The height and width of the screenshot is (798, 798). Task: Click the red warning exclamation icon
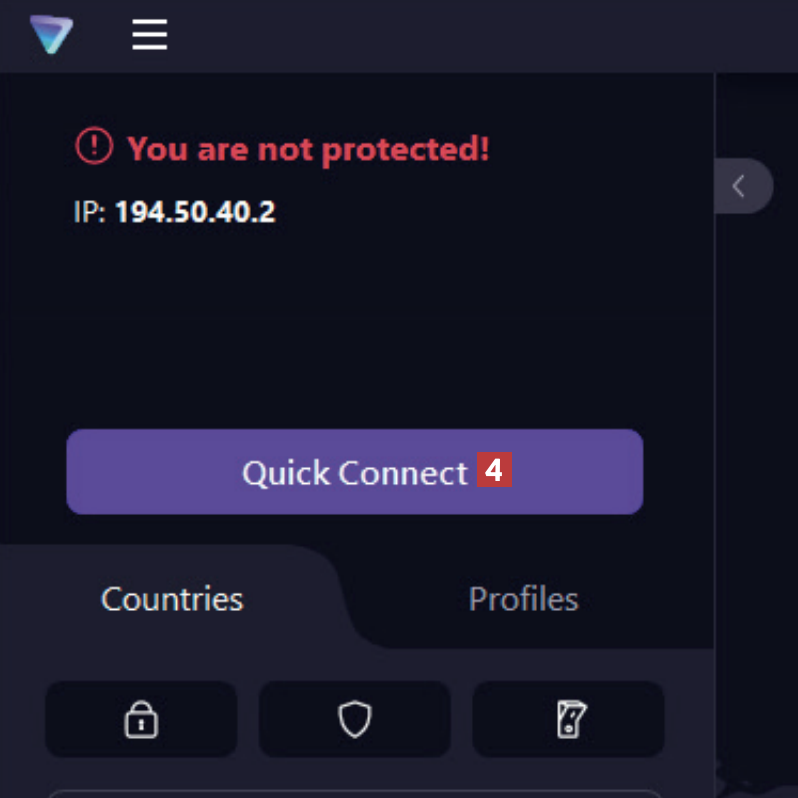(x=94, y=147)
